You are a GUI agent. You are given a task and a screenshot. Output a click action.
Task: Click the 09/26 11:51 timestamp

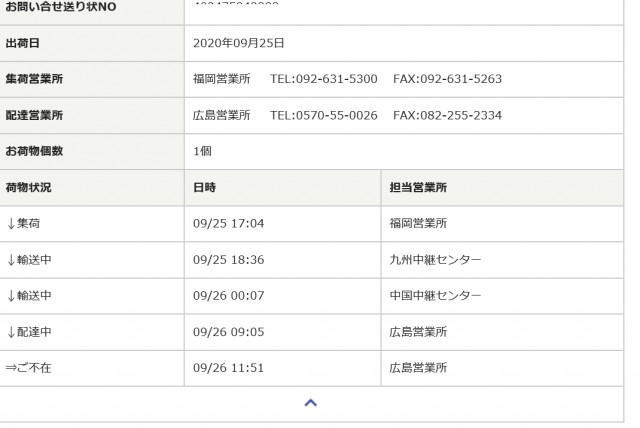[229, 368]
